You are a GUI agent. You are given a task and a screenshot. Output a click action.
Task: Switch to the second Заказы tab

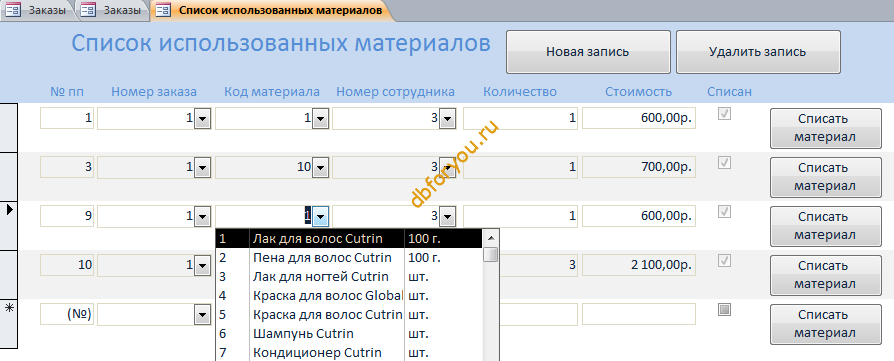pyautogui.click(x=113, y=10)
